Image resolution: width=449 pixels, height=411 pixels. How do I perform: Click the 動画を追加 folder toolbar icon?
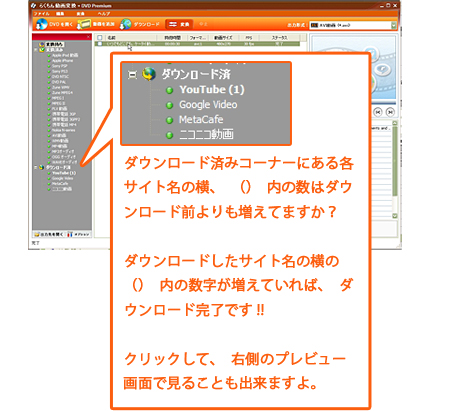(84, 24)
